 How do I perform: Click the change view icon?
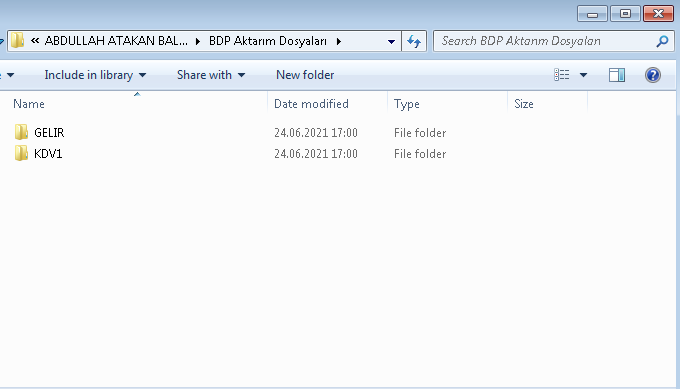tap(562, 75)
